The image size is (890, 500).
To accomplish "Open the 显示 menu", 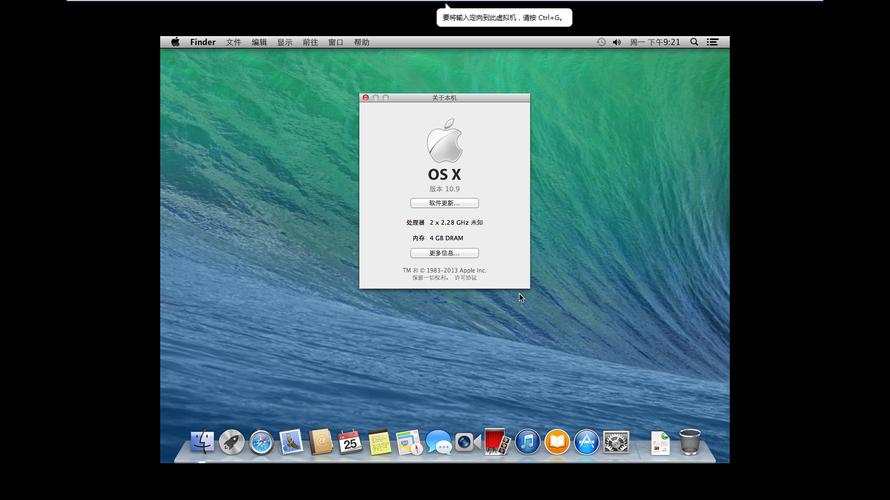I will [285, 42].
